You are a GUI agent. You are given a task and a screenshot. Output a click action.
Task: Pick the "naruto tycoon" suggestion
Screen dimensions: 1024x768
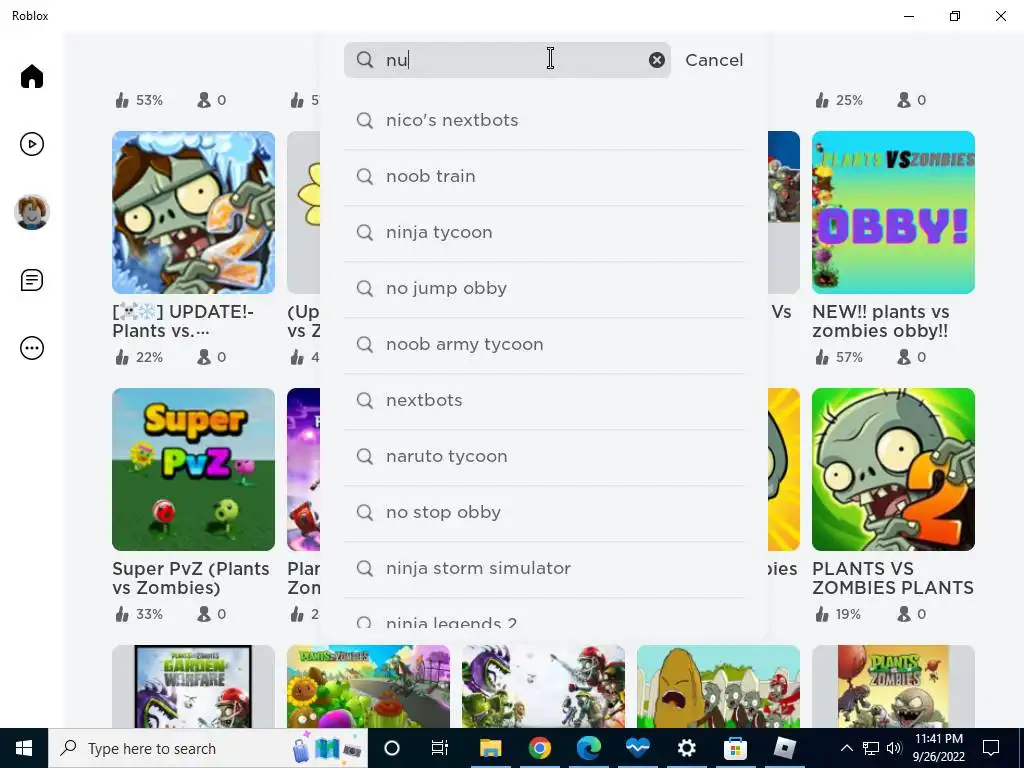(x=545, y=456)
